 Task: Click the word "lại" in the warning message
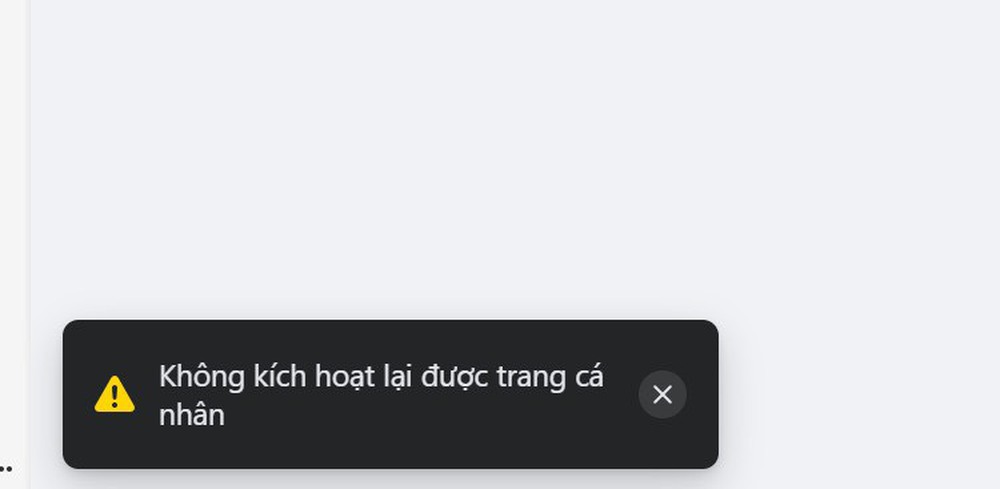click(397, 377)
